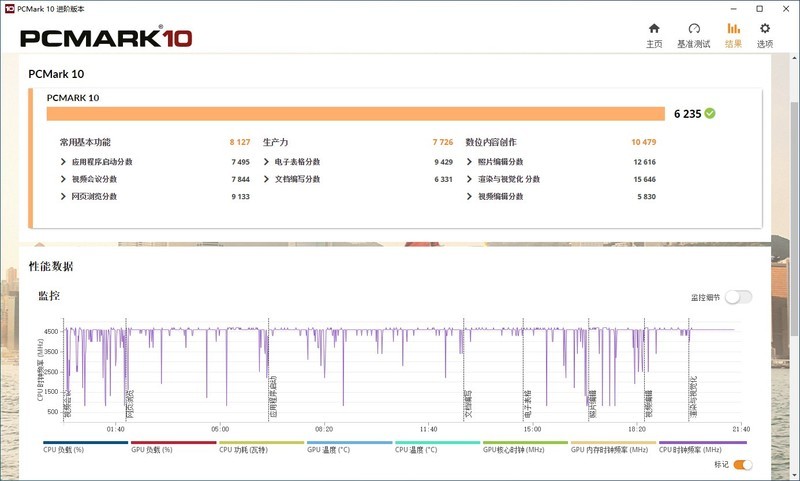Click the green score validation checkmark
800x481 pixels.
[710, 113]
